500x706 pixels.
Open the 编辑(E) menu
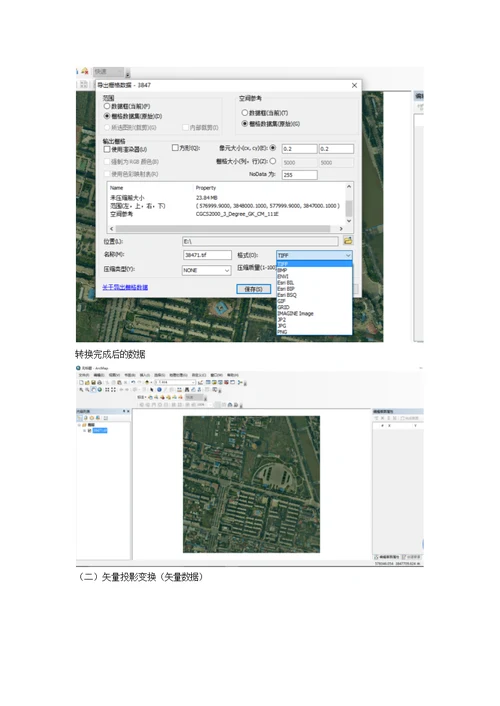[99, 375]
